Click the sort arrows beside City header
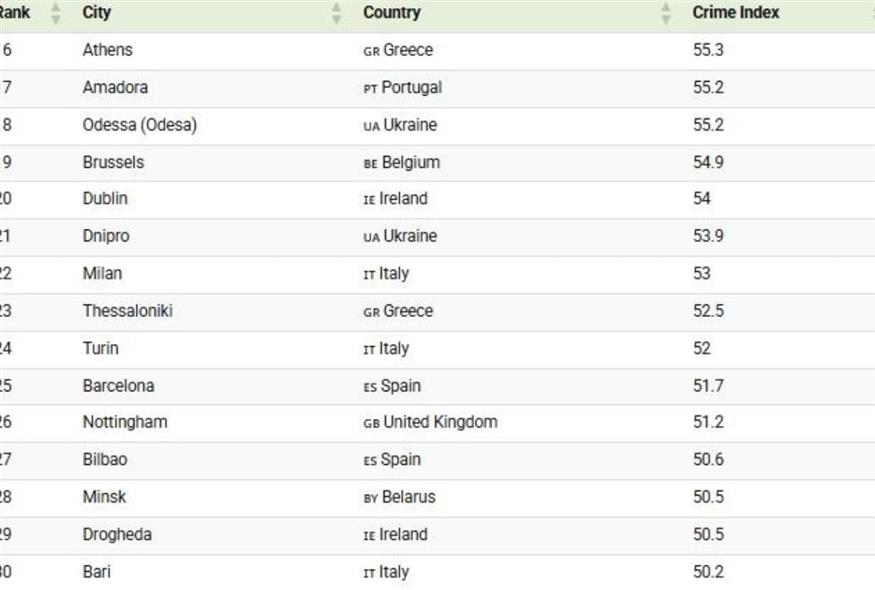875x590 pixels. pos(336,14)
